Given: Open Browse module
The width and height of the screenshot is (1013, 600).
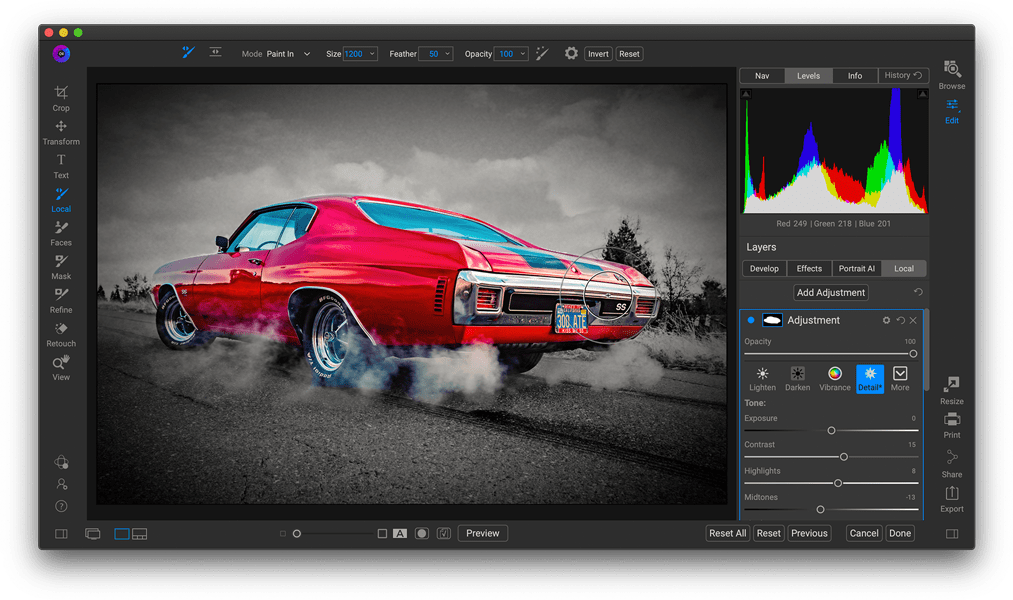Looking at the screenshot, I should (951, 74).
